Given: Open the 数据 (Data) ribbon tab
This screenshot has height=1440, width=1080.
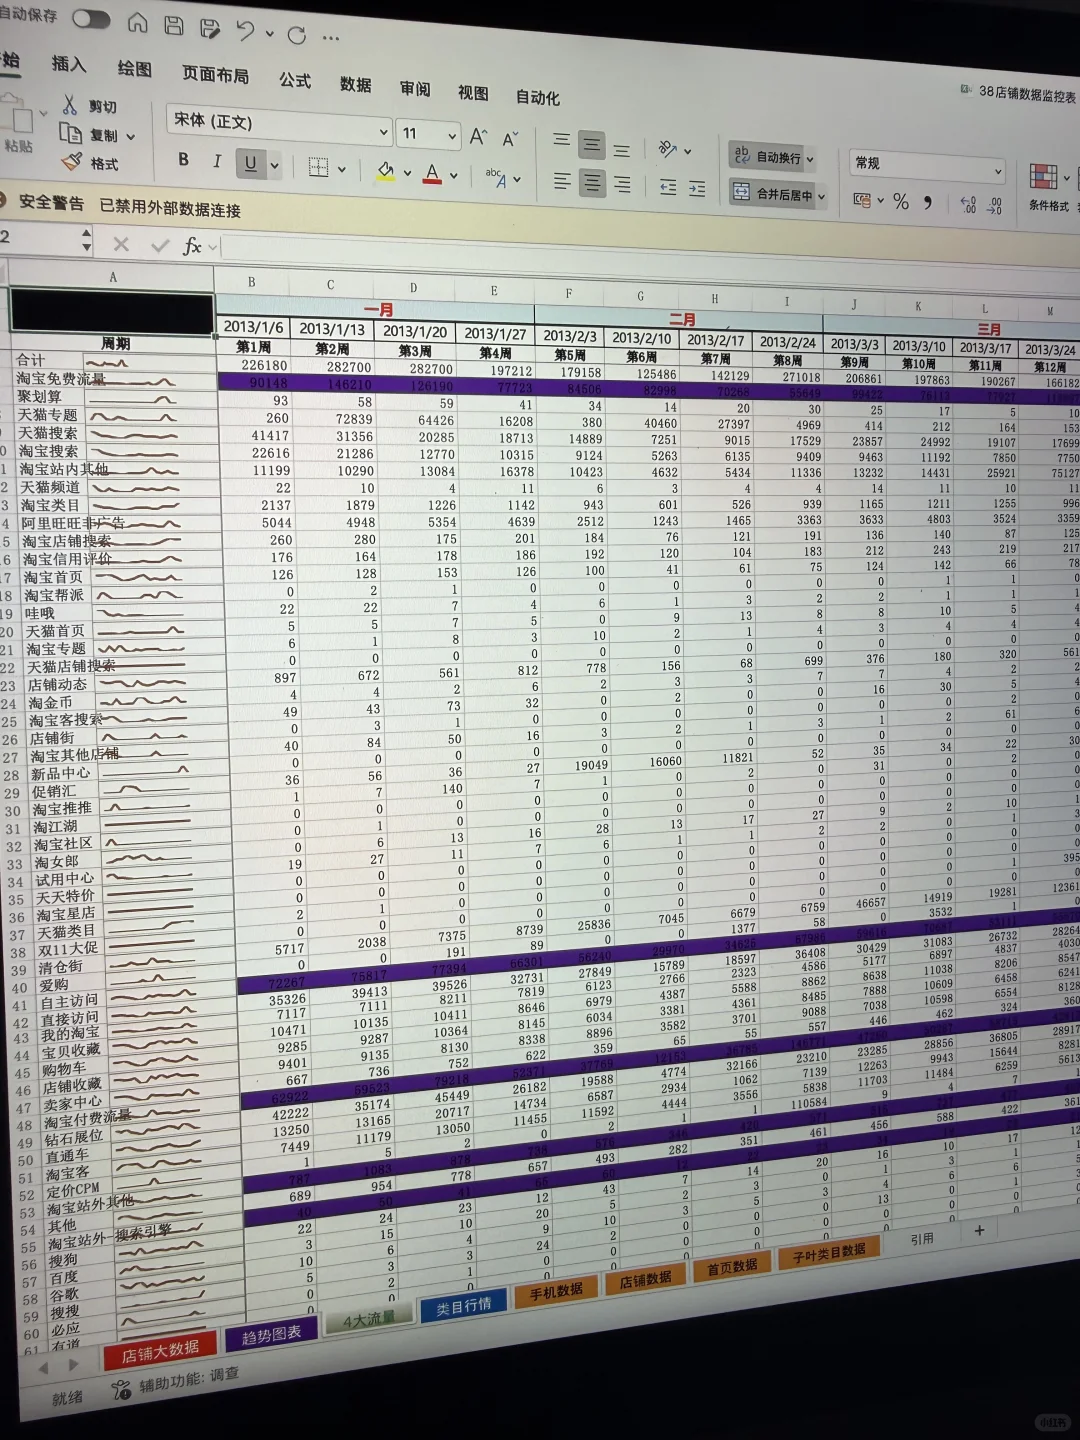Looking at the screenshot, I should (x=355, y=85).
